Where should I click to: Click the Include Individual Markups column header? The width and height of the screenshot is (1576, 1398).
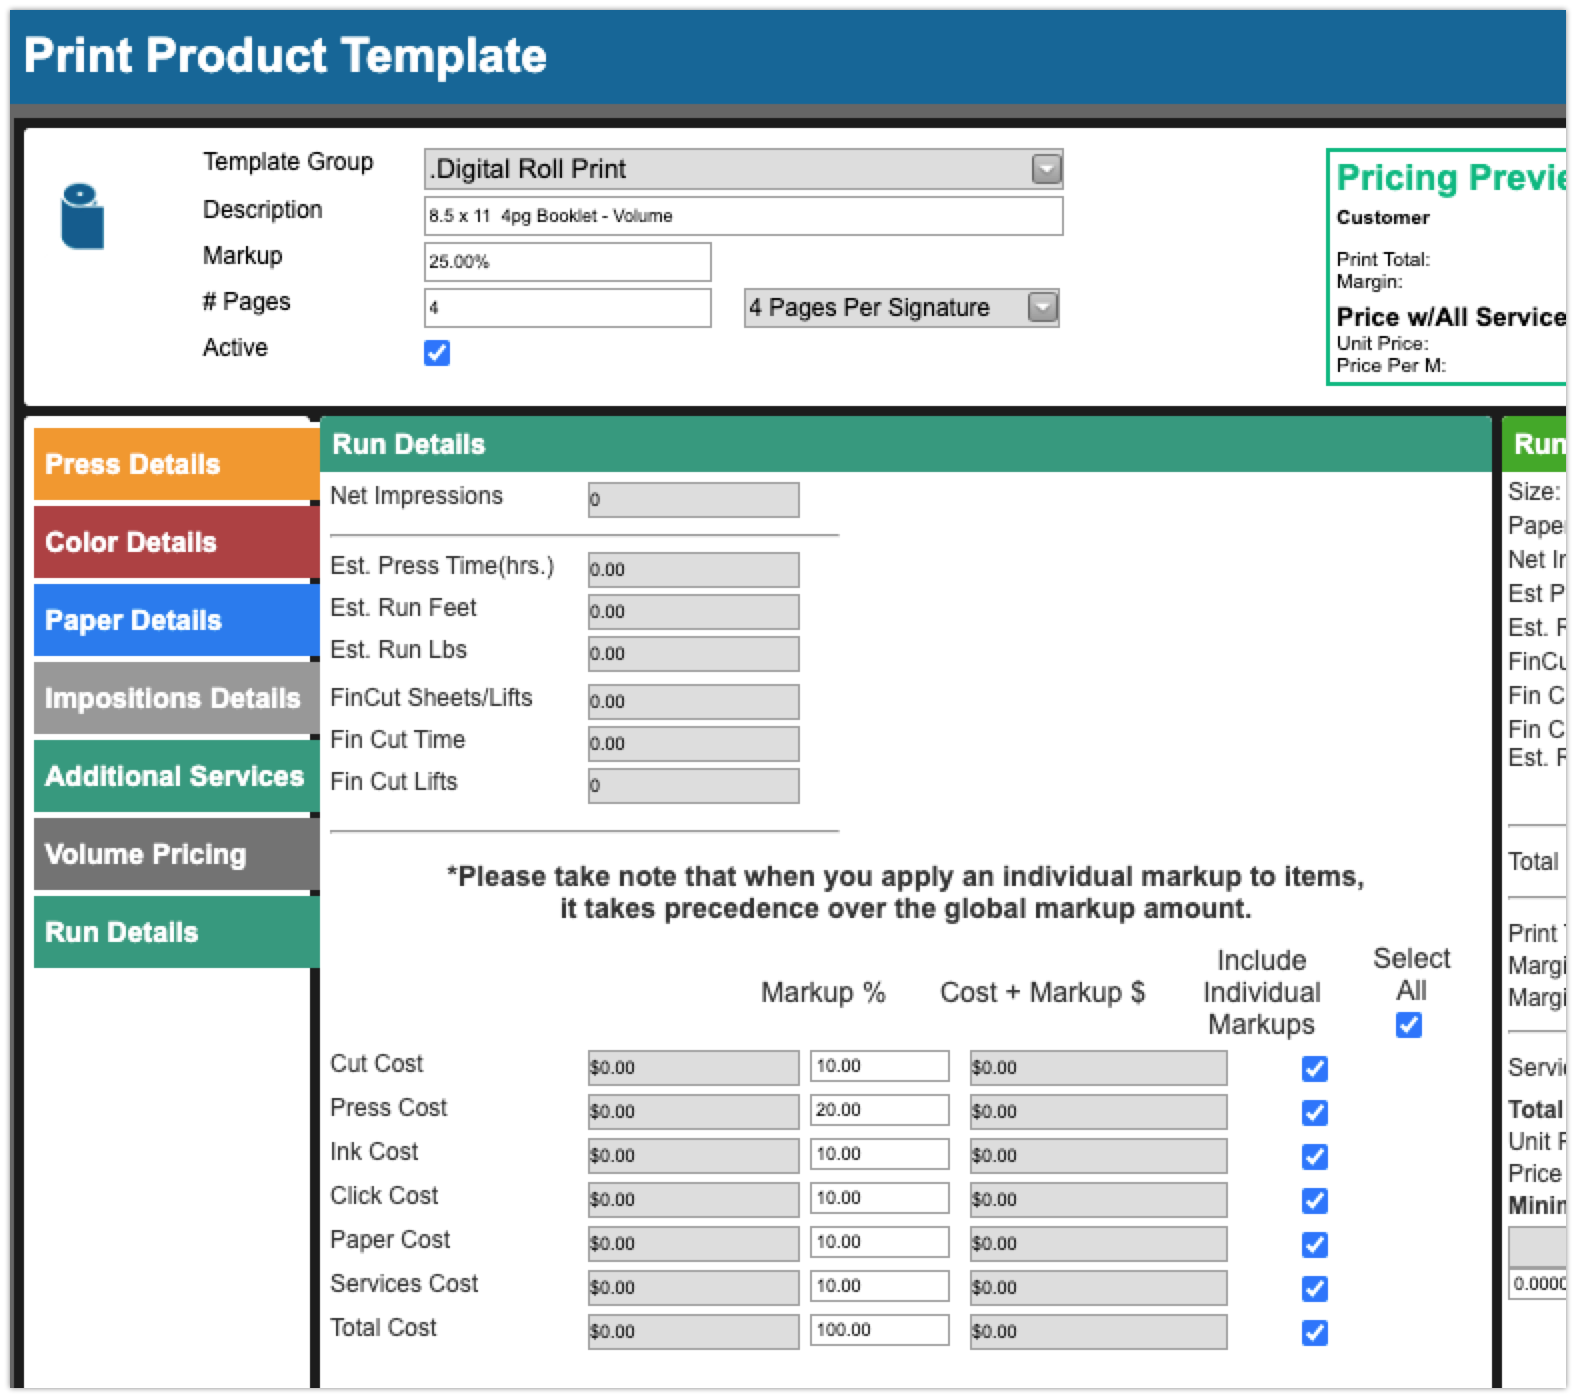pyautogui.click(x=1261, y=992)
